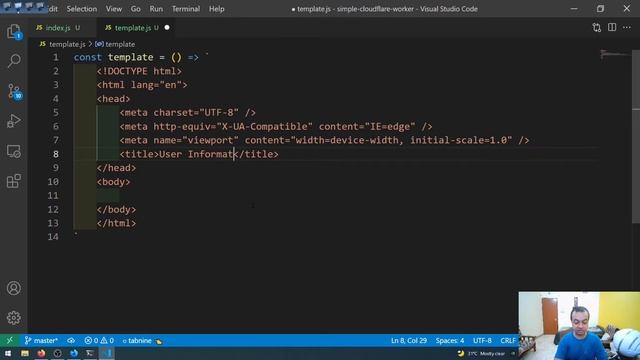Open the Run and Debug view
Image resolution: width=640 pixels, height=360 pixels.
tap(14, 121)
